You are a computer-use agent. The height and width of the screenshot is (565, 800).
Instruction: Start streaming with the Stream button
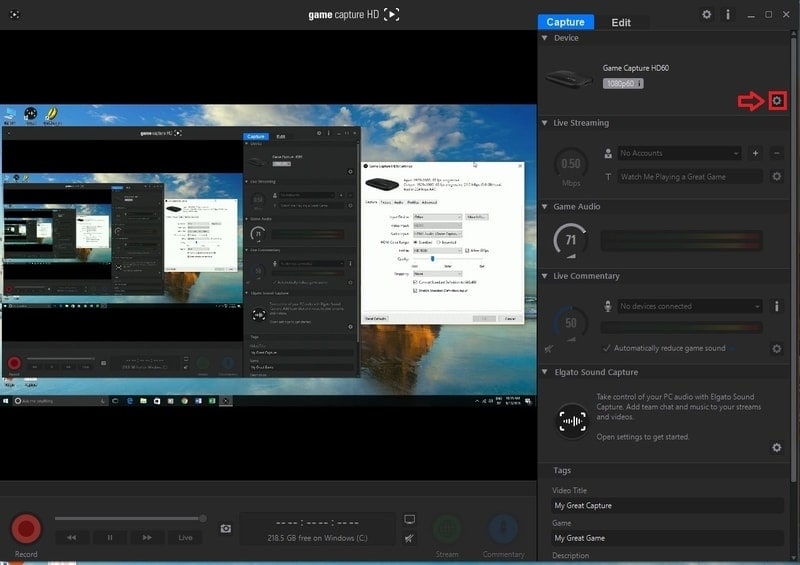coord(447,529)
